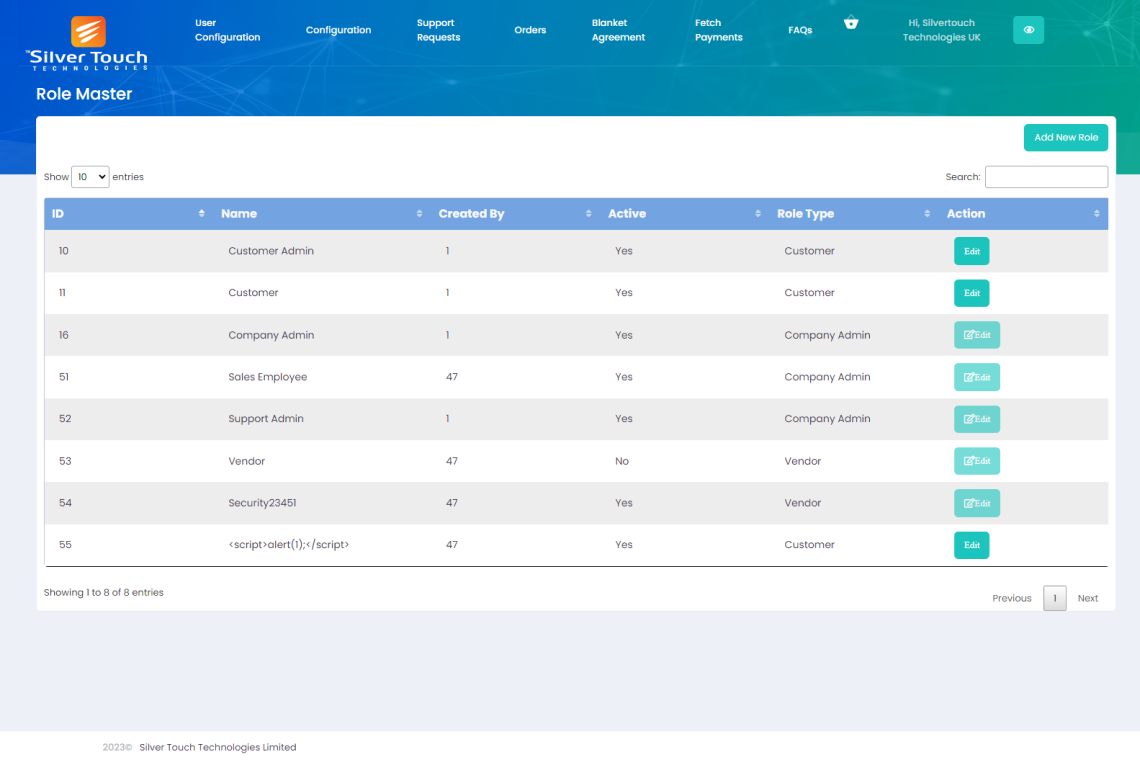Edit the Sales Employee role
The width and height of the screenshot is (1140, 760).
tap(976, 377)
